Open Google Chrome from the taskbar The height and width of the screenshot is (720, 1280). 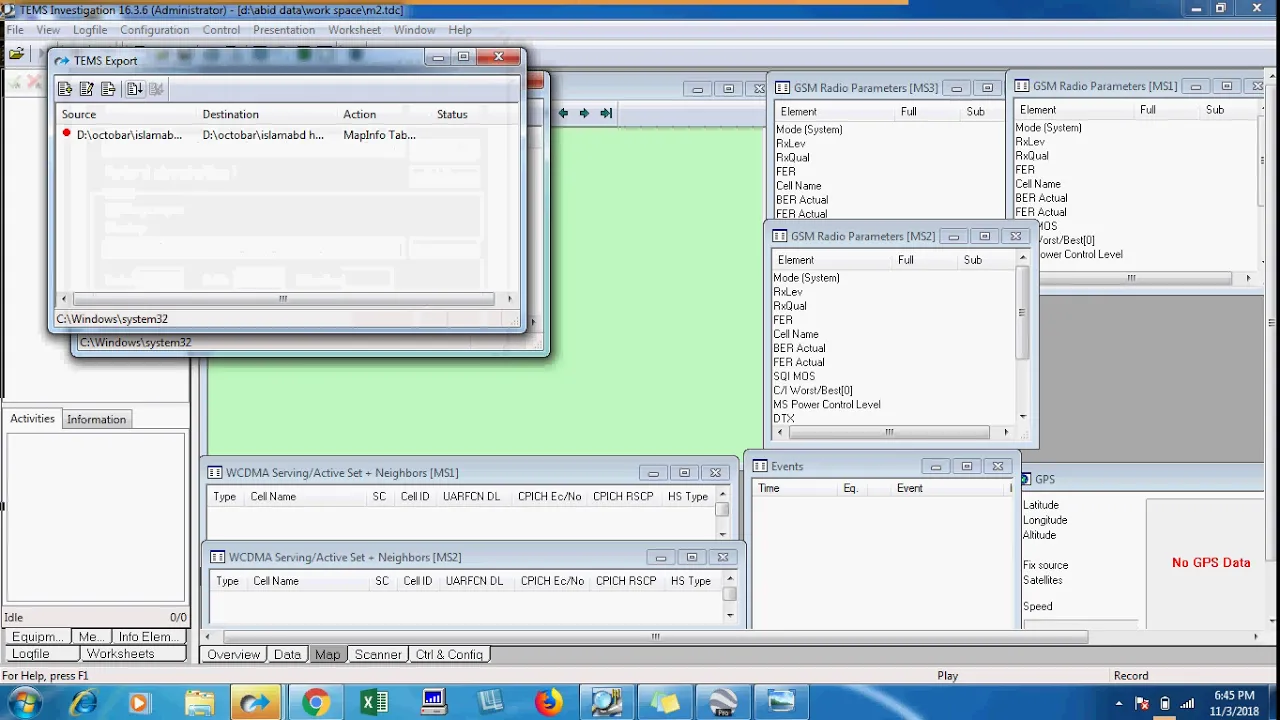[315, 702]
